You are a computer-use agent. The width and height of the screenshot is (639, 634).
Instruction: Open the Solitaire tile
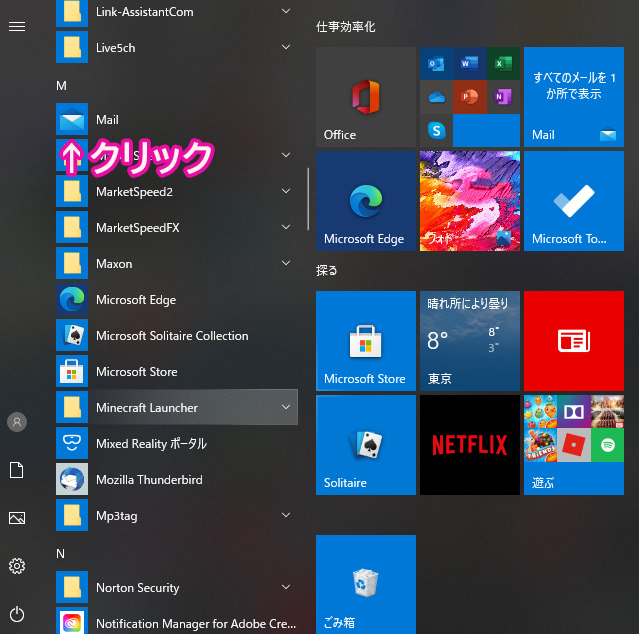click(366, 445)
